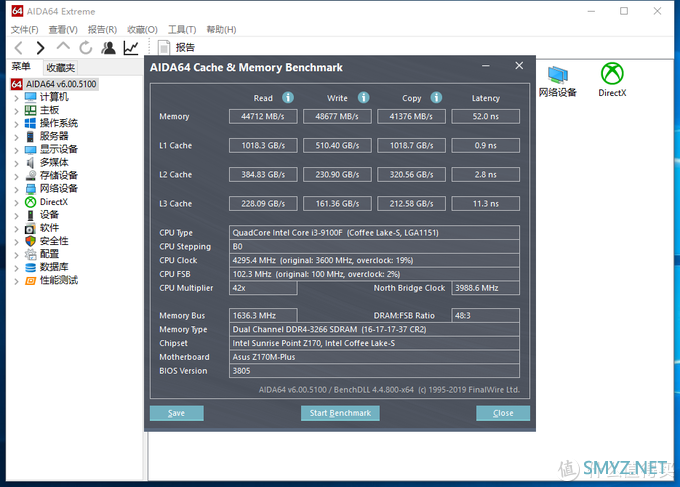Expand the 服务器 tree node

point(16,137)
